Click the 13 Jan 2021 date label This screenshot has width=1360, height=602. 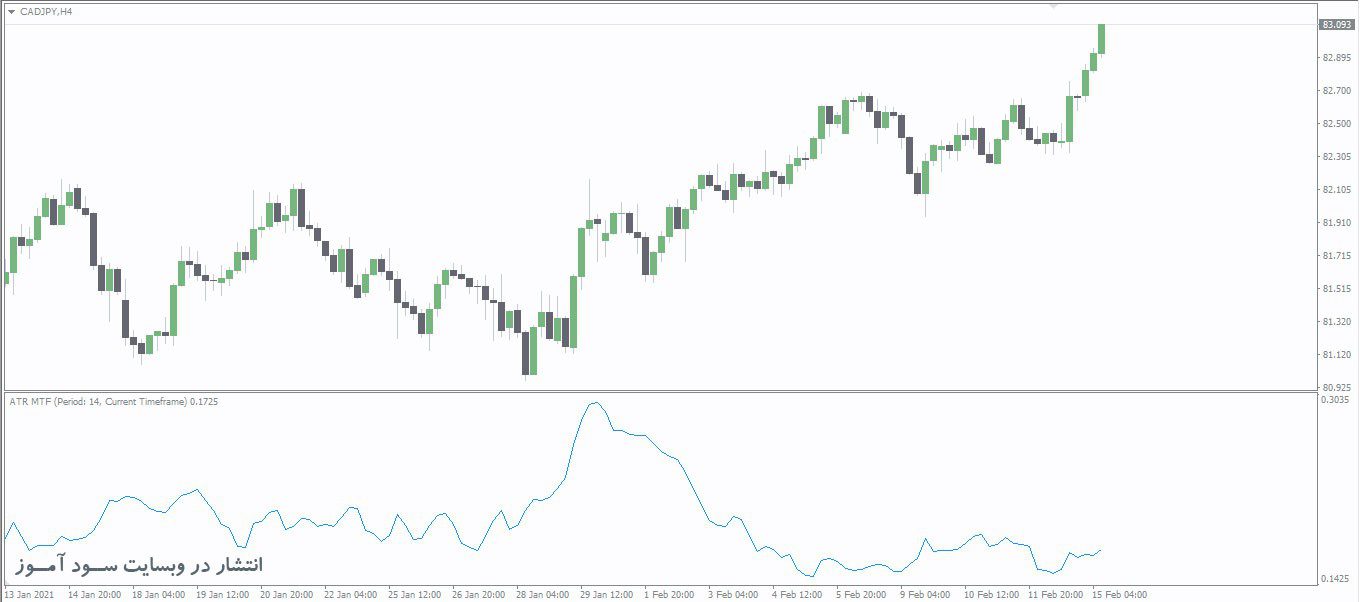29,594
